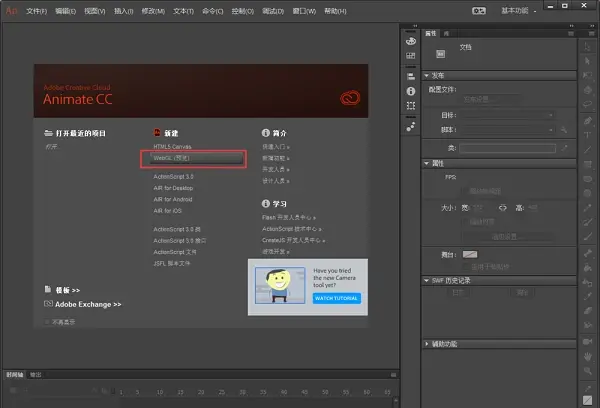Create new WebGL (预览) document

[192, 158]
